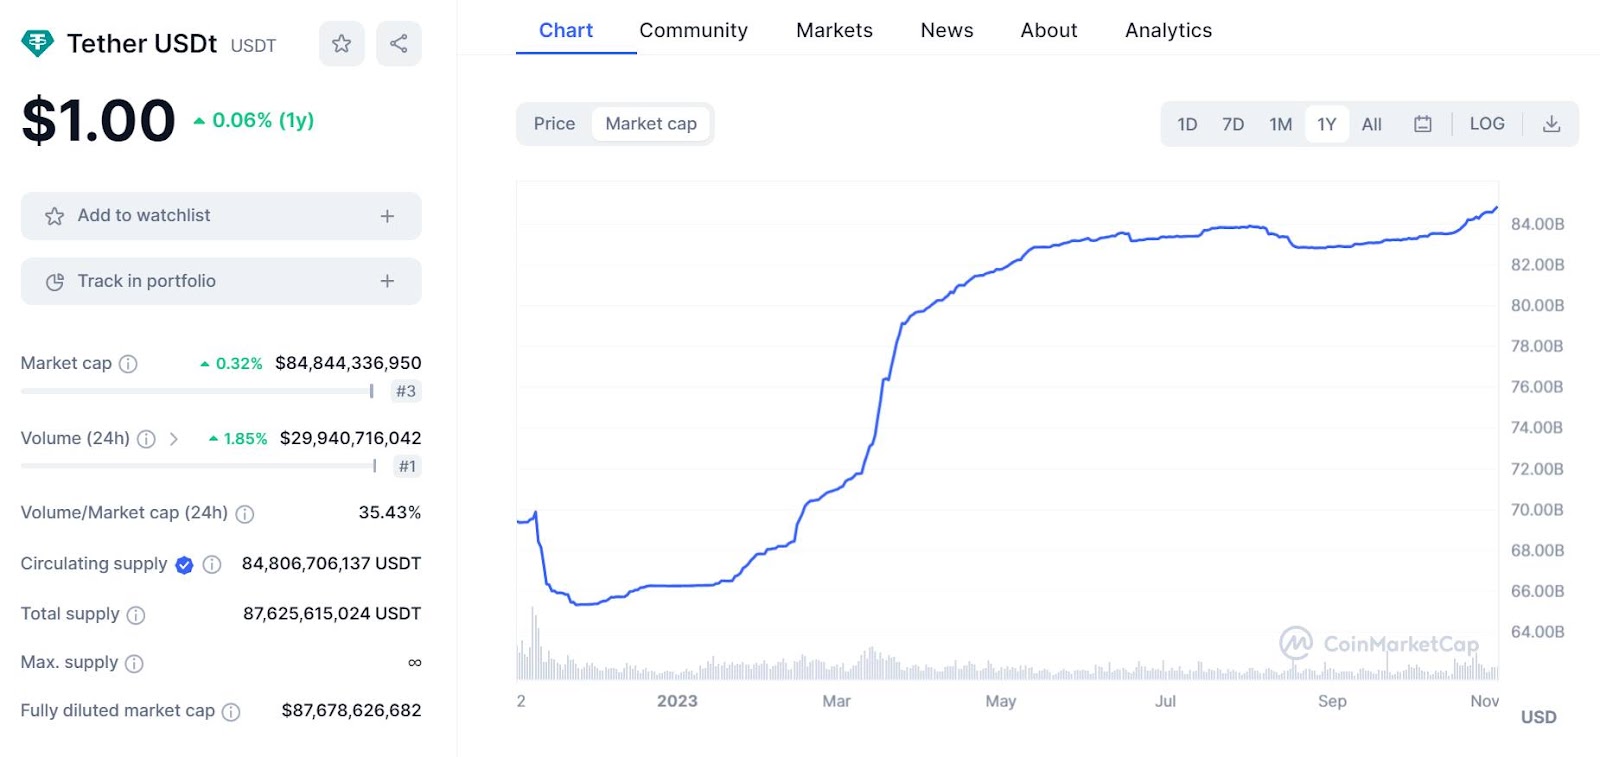Switch to the Chart tab
The width and height of the screenshot is (1600, 757).
[x=566, y=30]
